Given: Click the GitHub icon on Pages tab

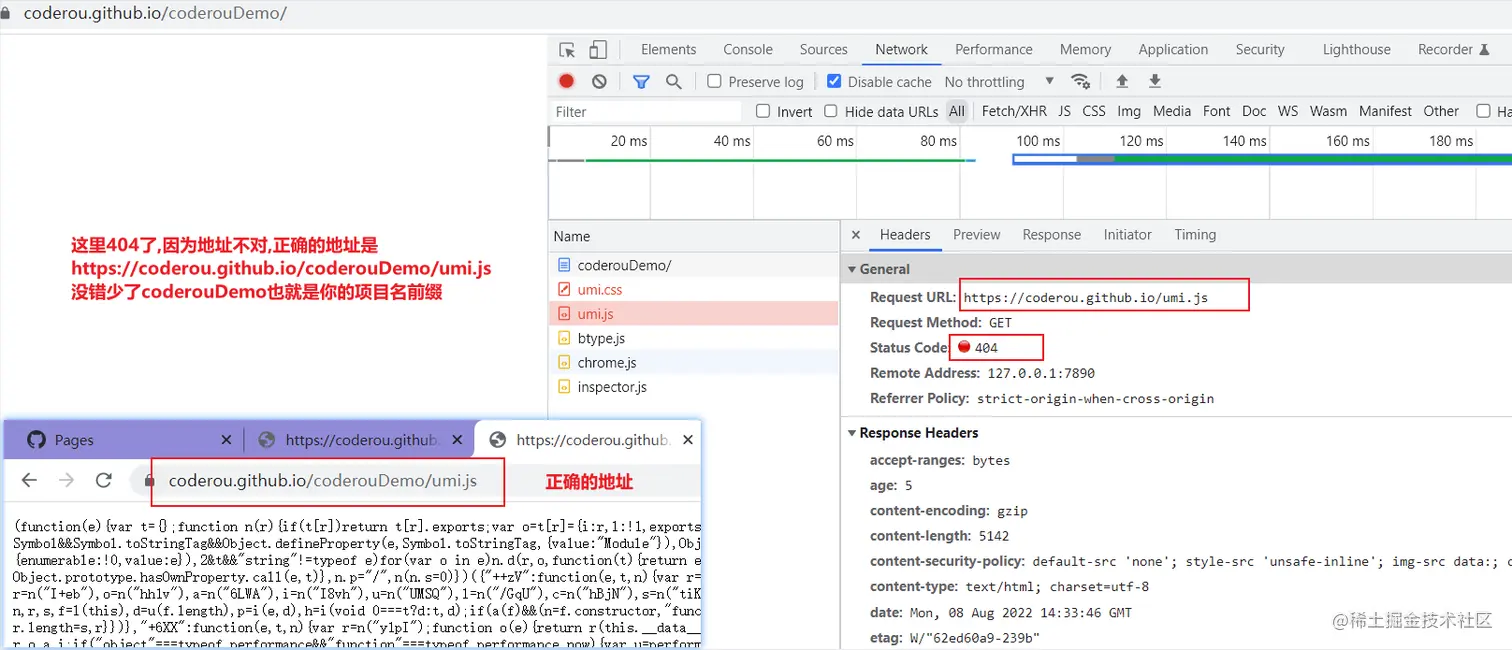Looking at the screenshot, I should click(x=36, y=439).
